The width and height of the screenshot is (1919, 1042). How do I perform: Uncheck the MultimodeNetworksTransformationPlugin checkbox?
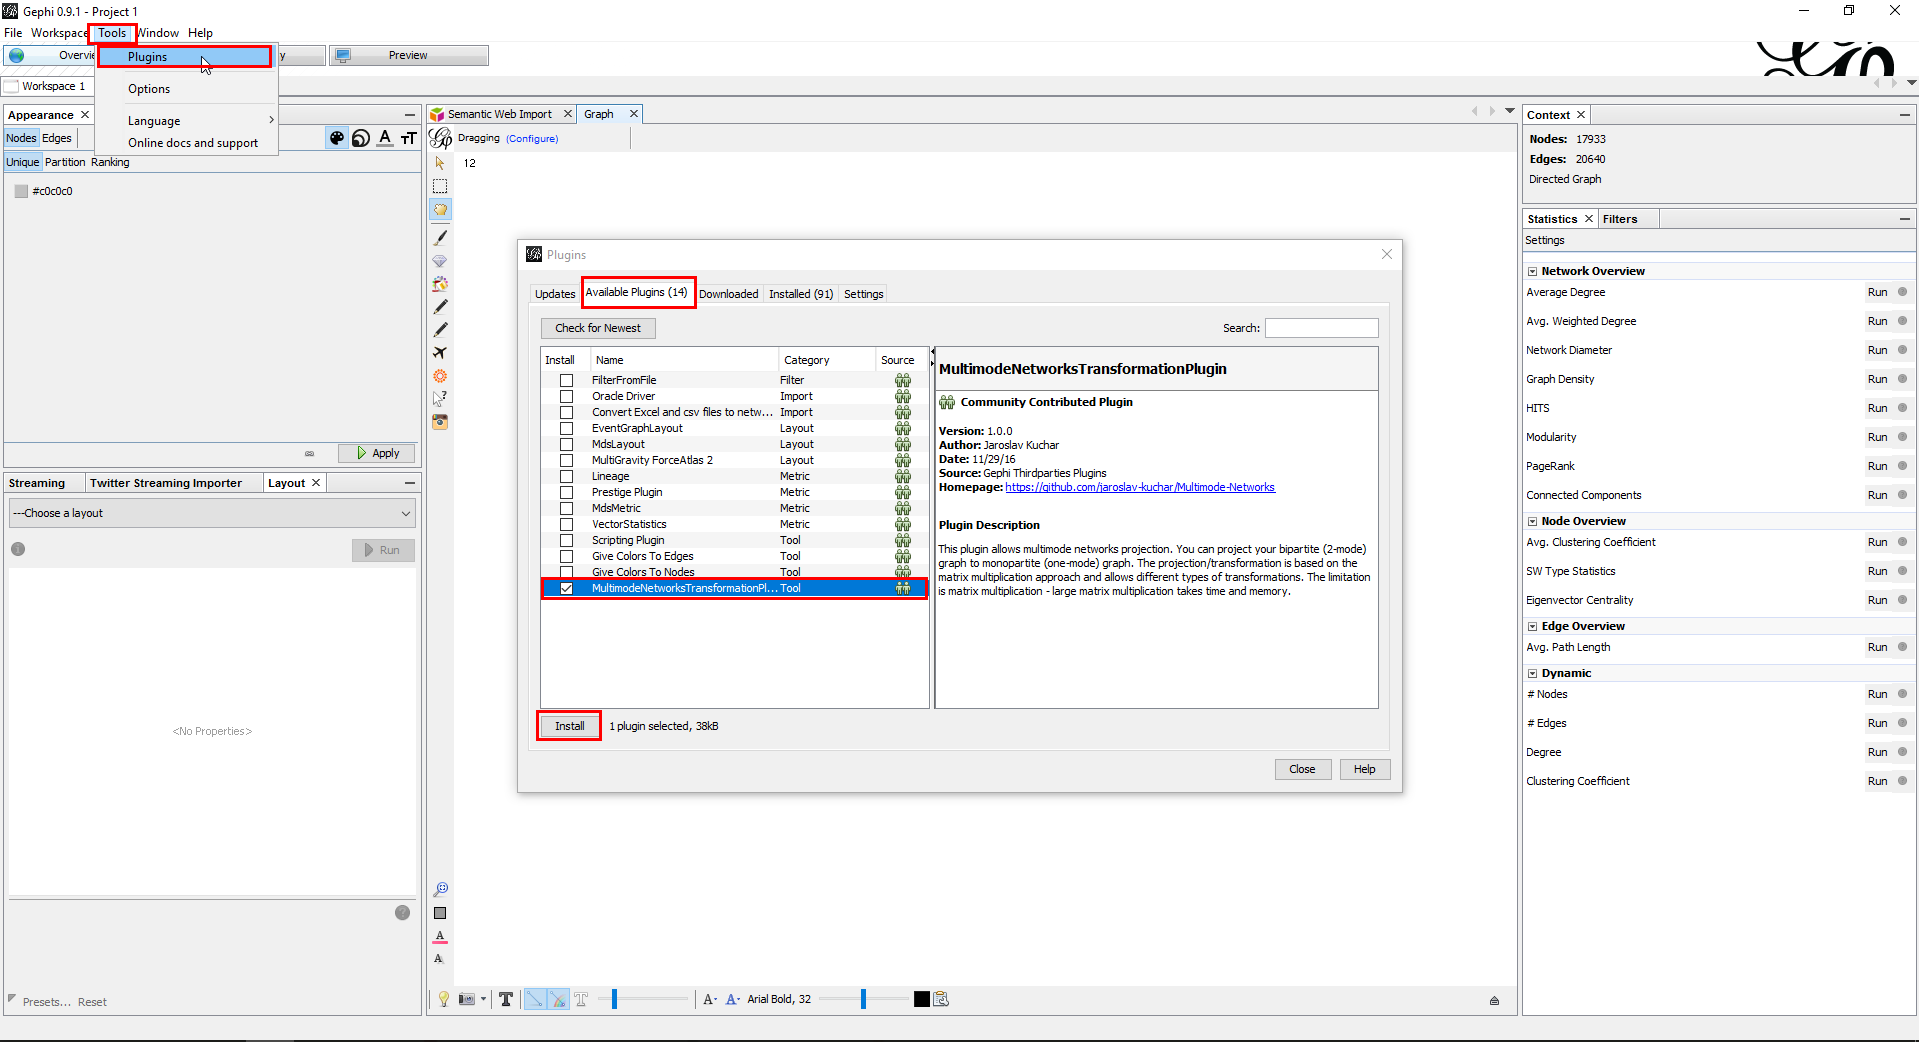click(567, 588)
